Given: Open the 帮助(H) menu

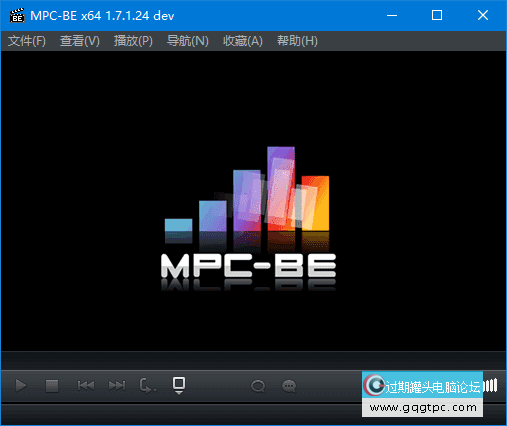Looking at the screenshot, I should click(297, 41).
